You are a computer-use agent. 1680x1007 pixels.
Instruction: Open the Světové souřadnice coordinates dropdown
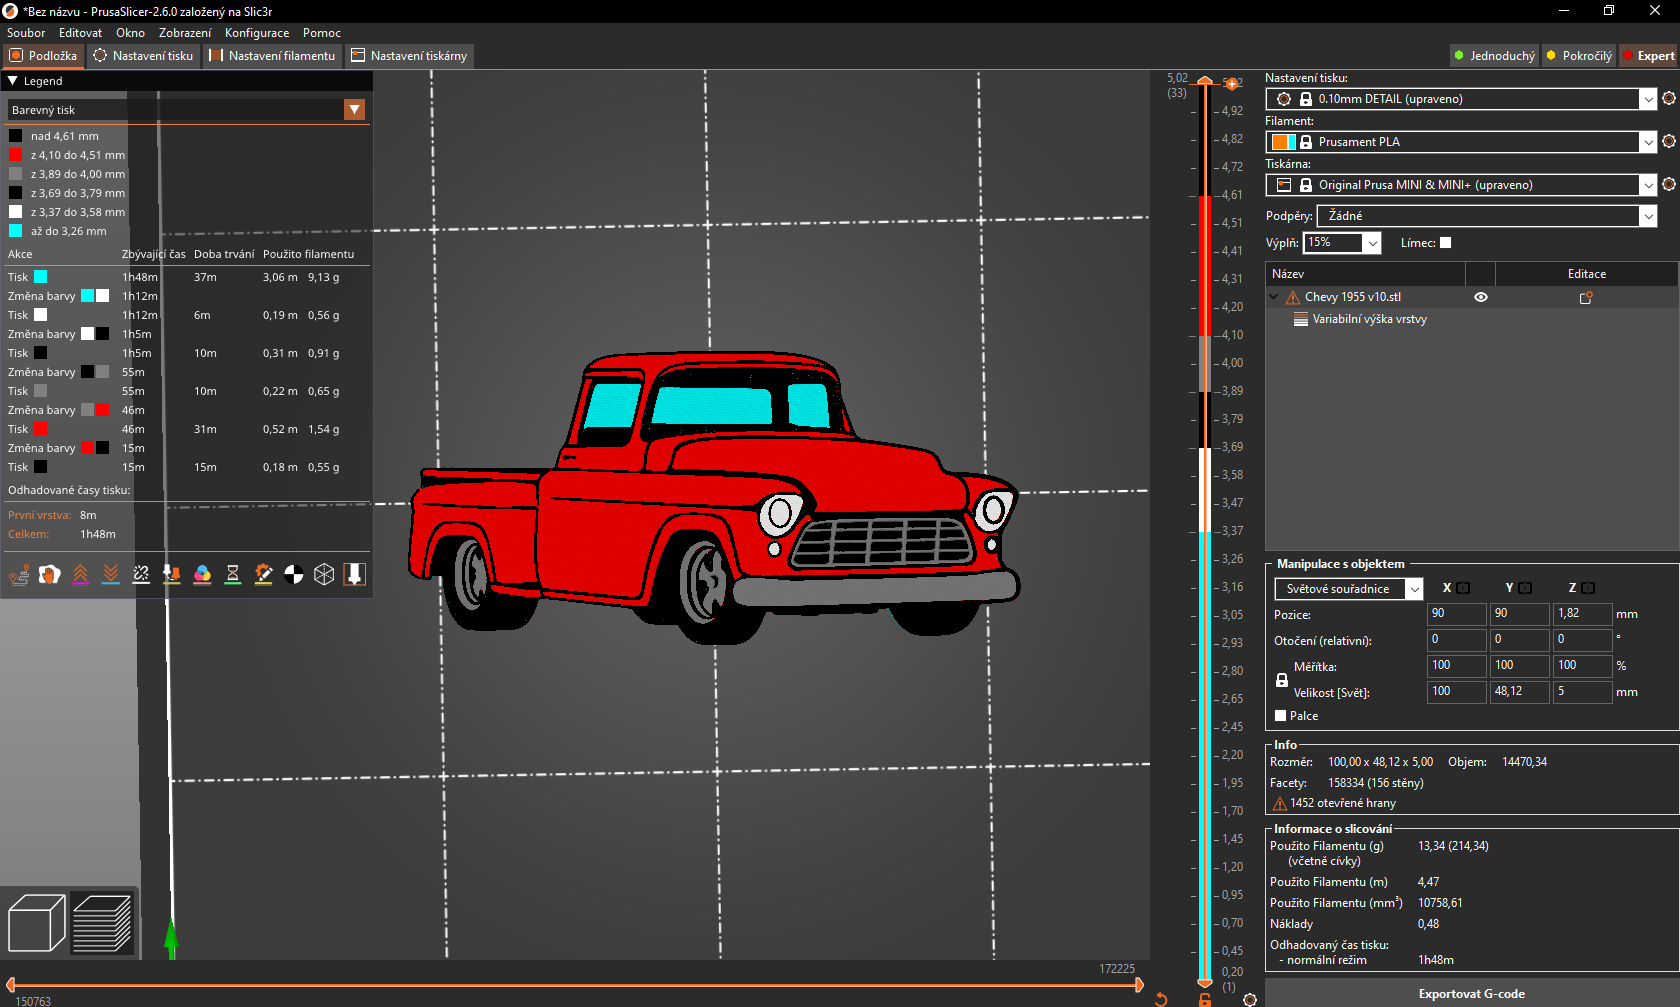click(1349, 589)
